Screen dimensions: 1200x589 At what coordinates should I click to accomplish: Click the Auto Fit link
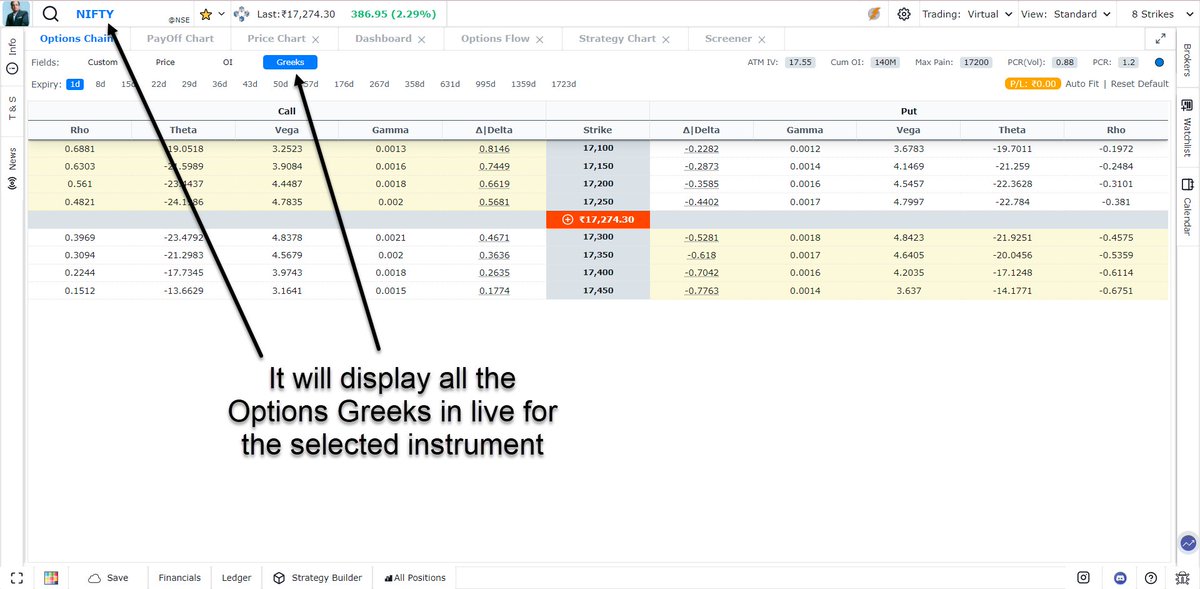(x=1082, y=84)
